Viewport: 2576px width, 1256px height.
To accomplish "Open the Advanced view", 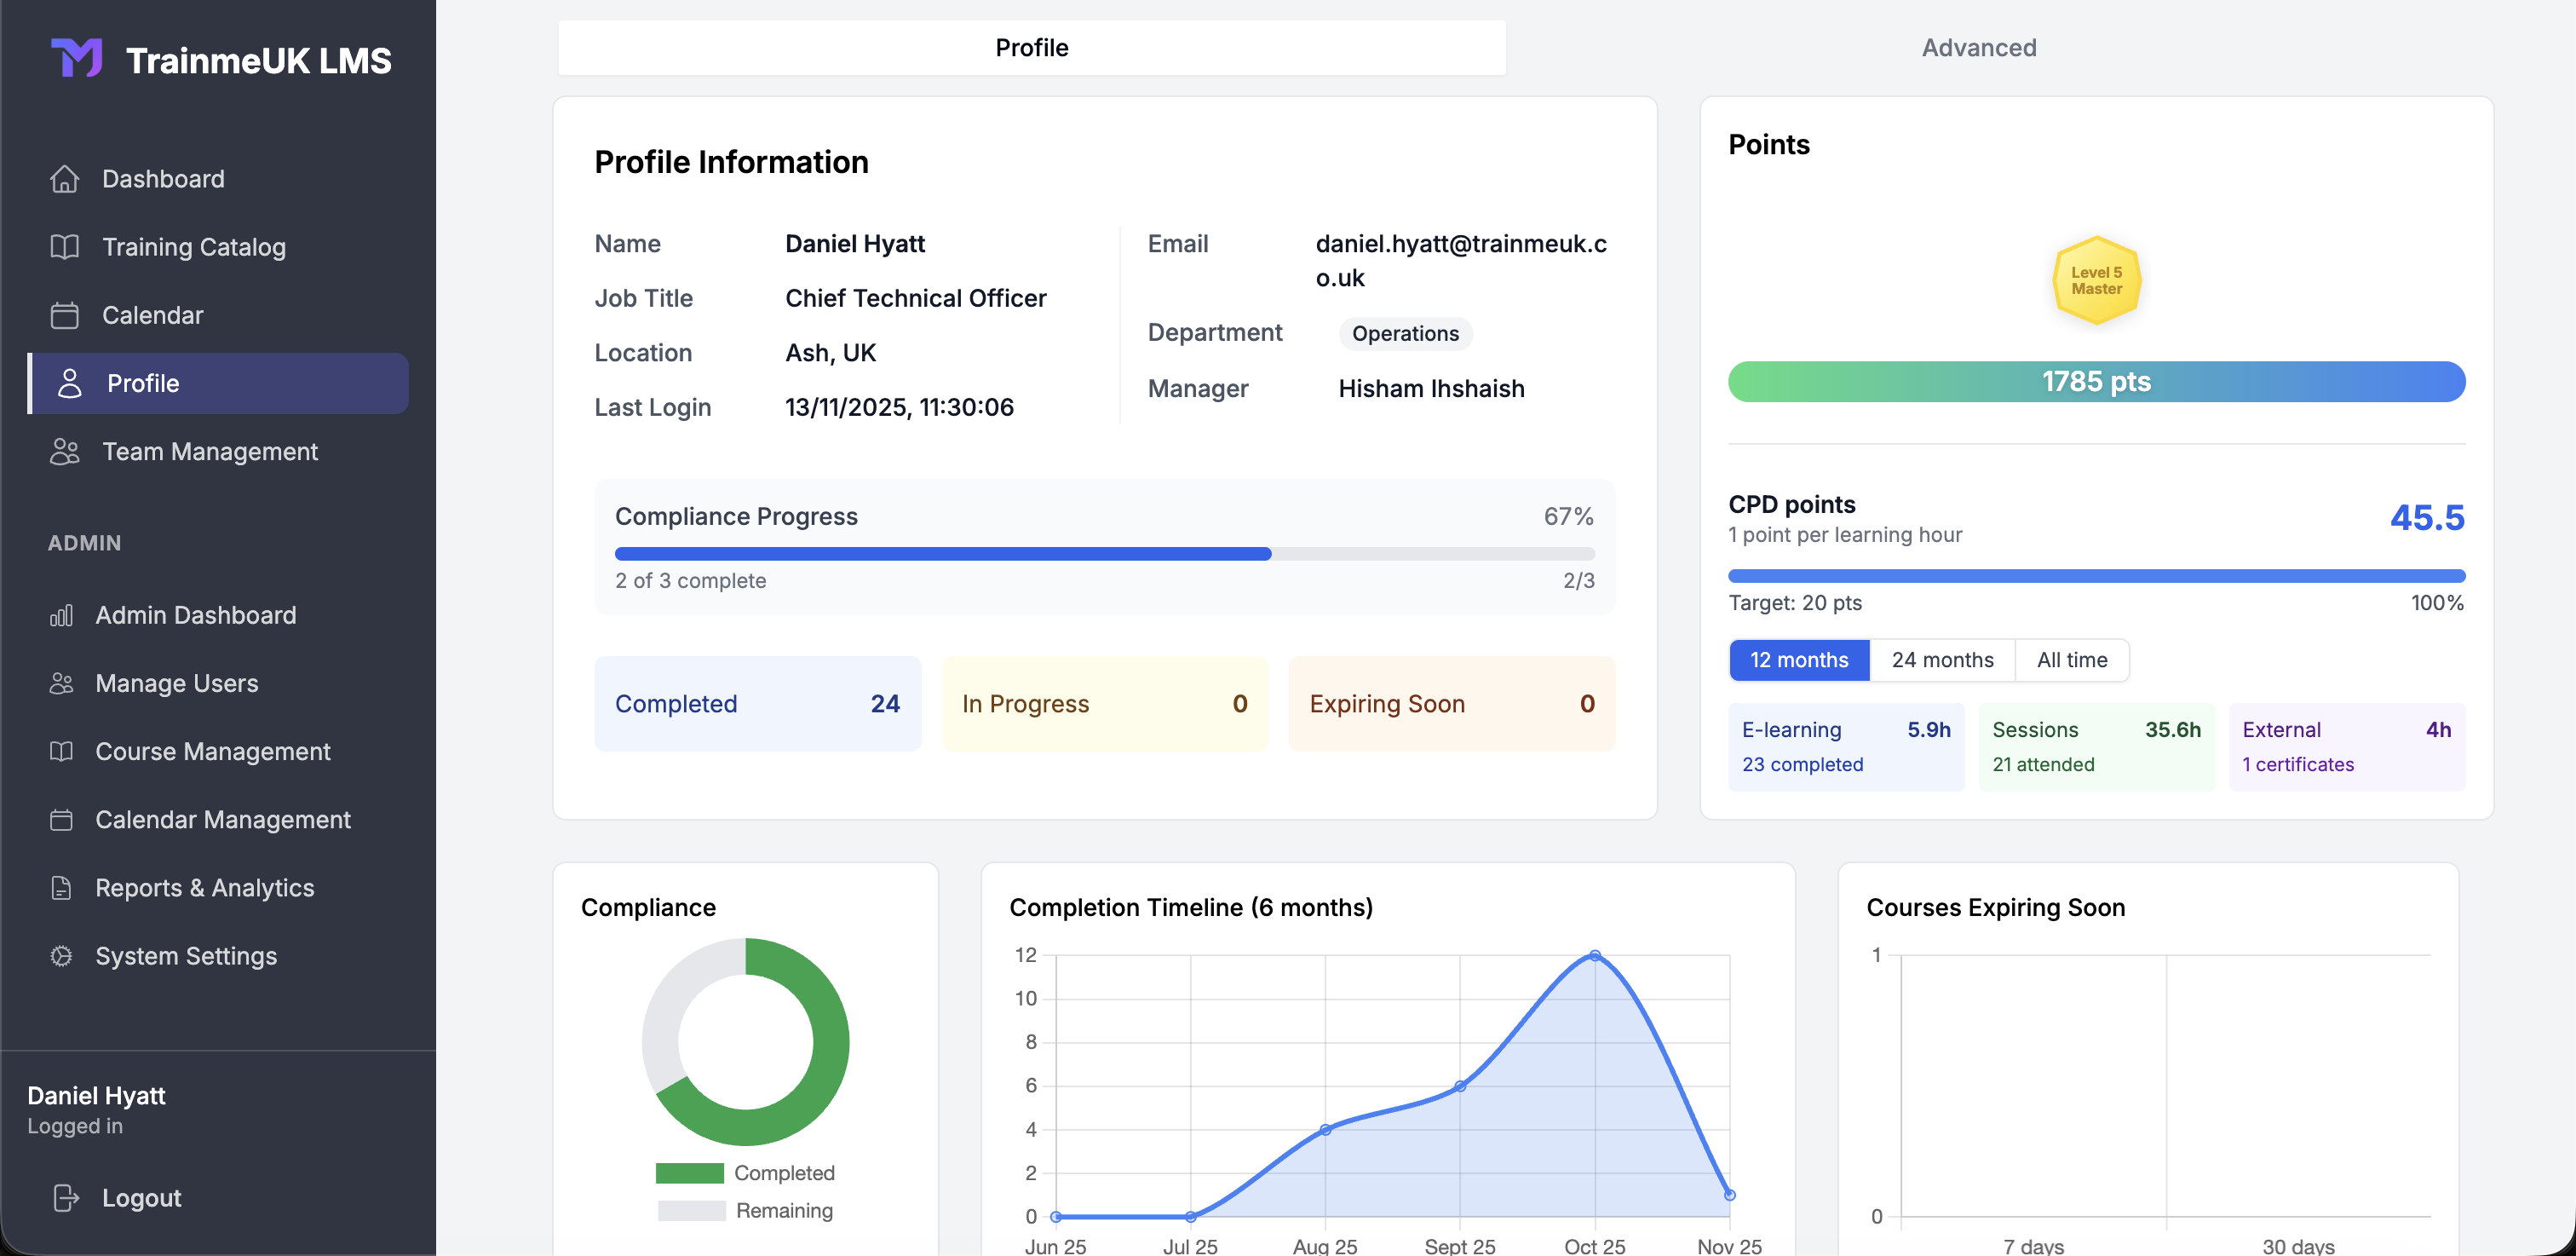I will 1977,47.
